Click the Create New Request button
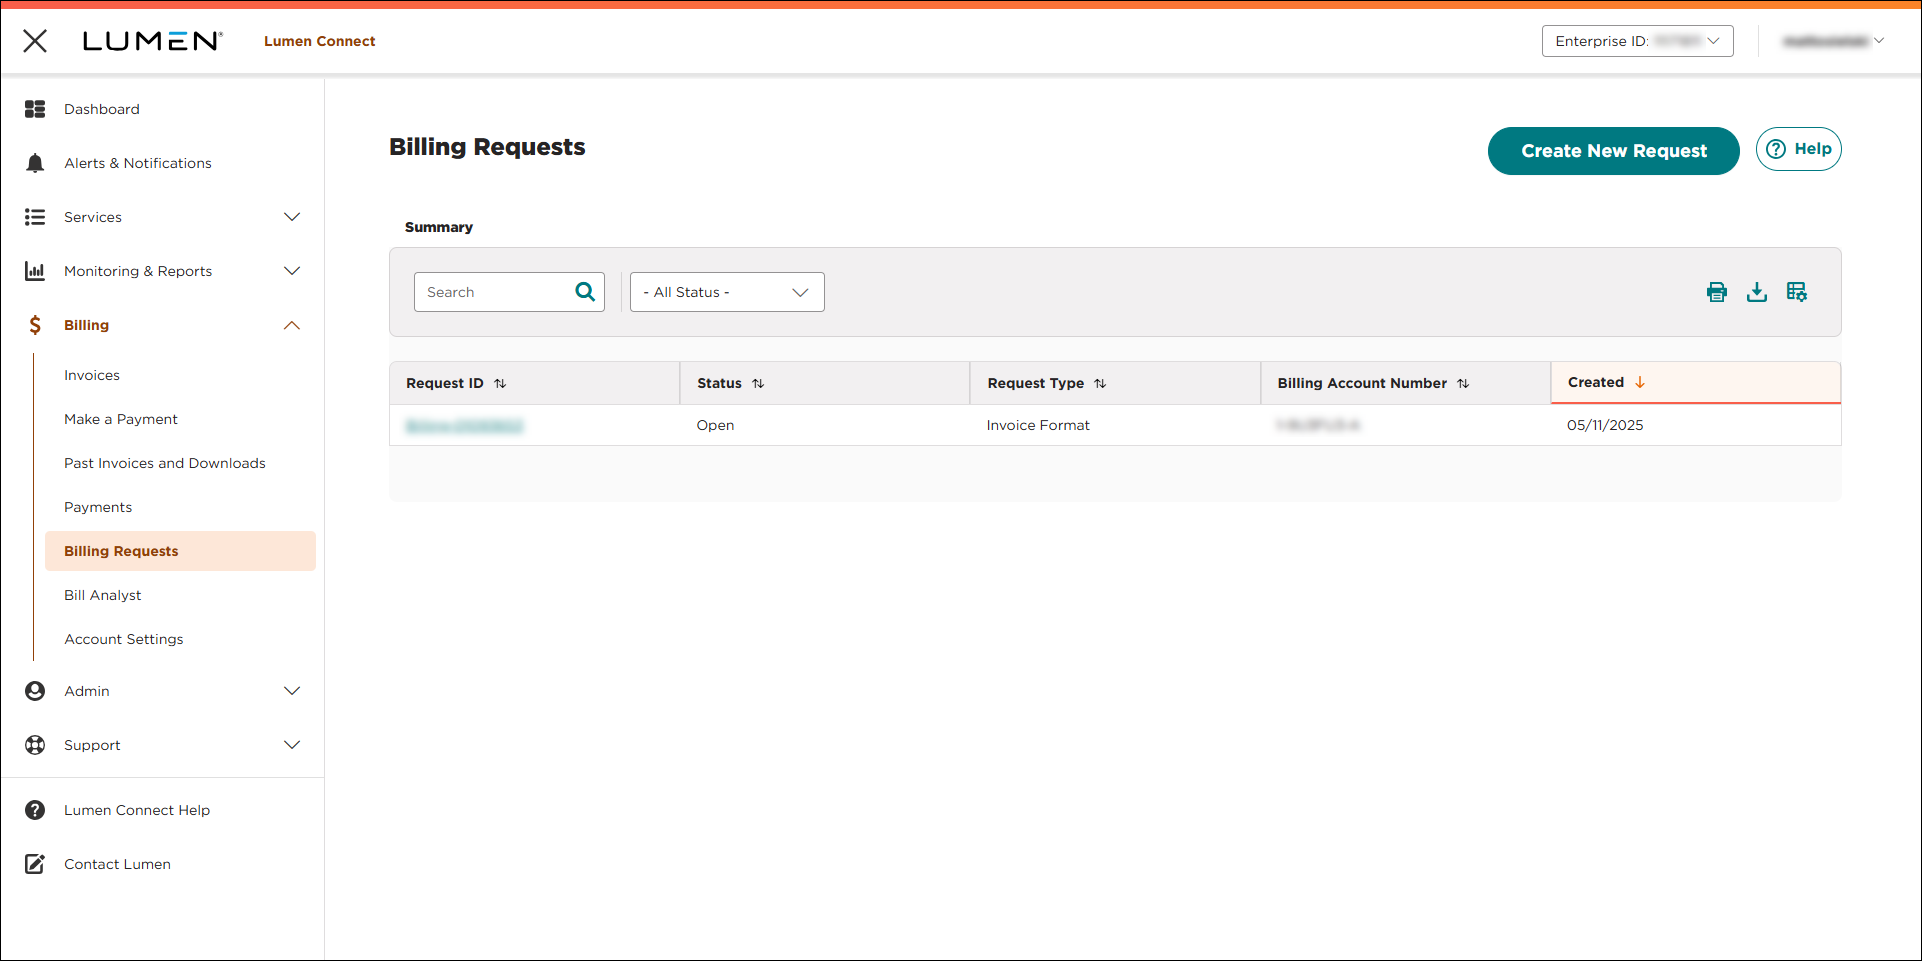The width and height of the screenshot is (1922, 961). click(x=1613, y=151)
